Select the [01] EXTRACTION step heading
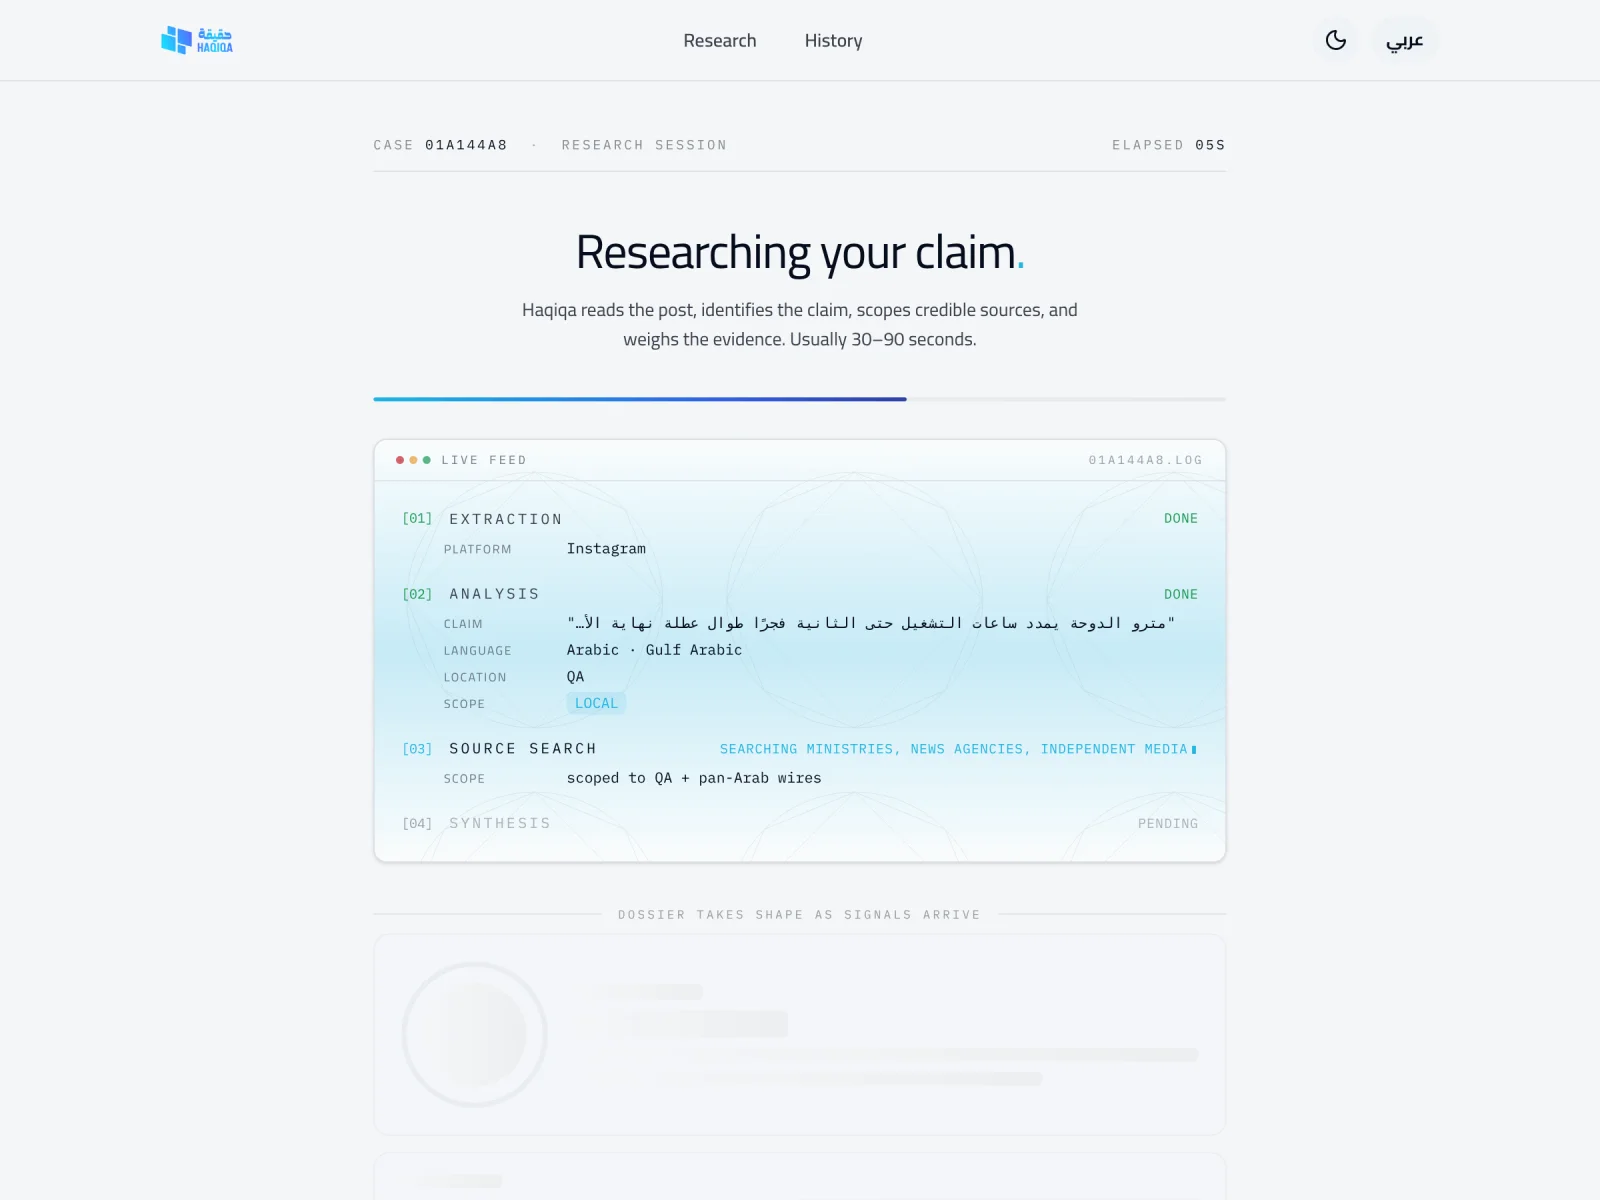The width and height of the screenshot is (1600, 1200). pyautogui.click(x=482, y=519)
